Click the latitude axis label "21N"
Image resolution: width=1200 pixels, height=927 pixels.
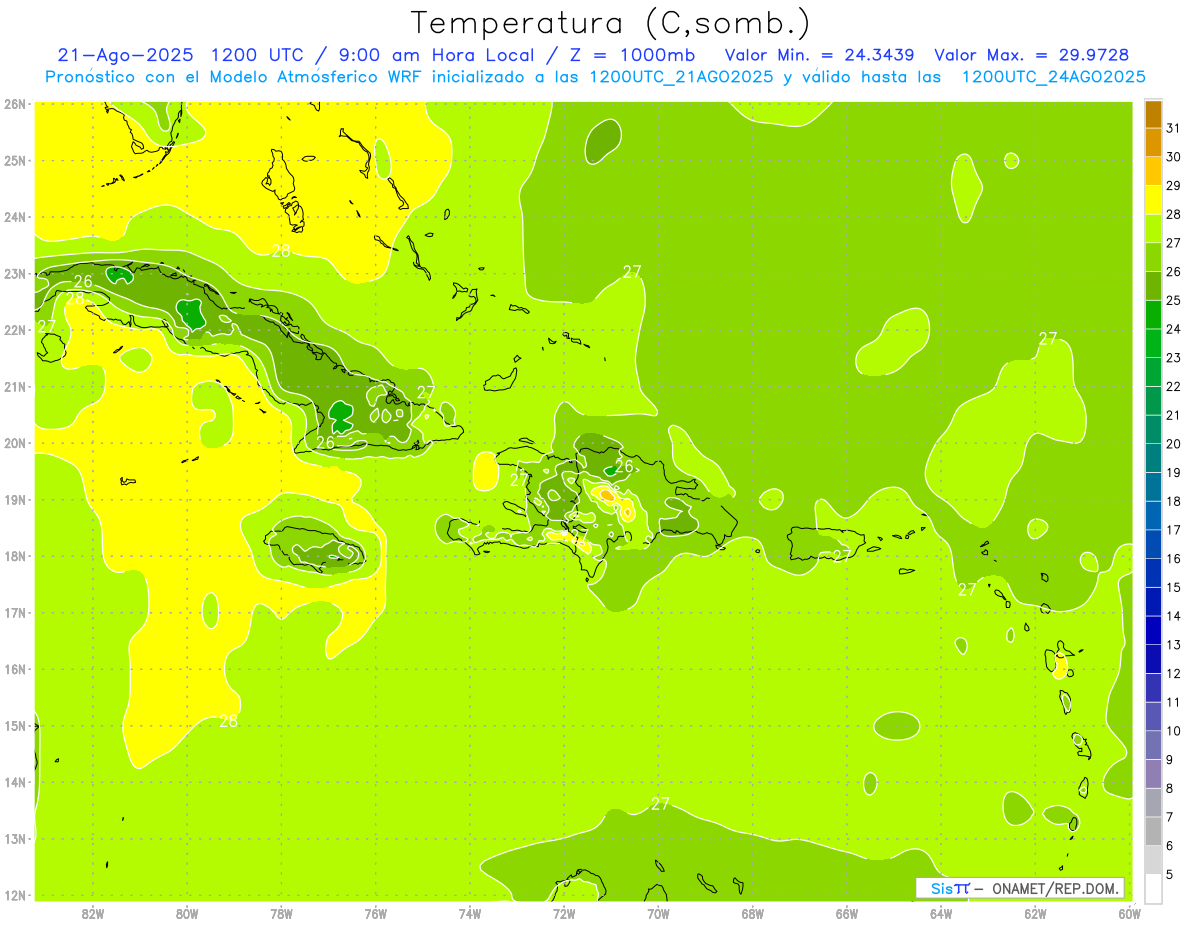pyautogui.click(x=14, y=386)
